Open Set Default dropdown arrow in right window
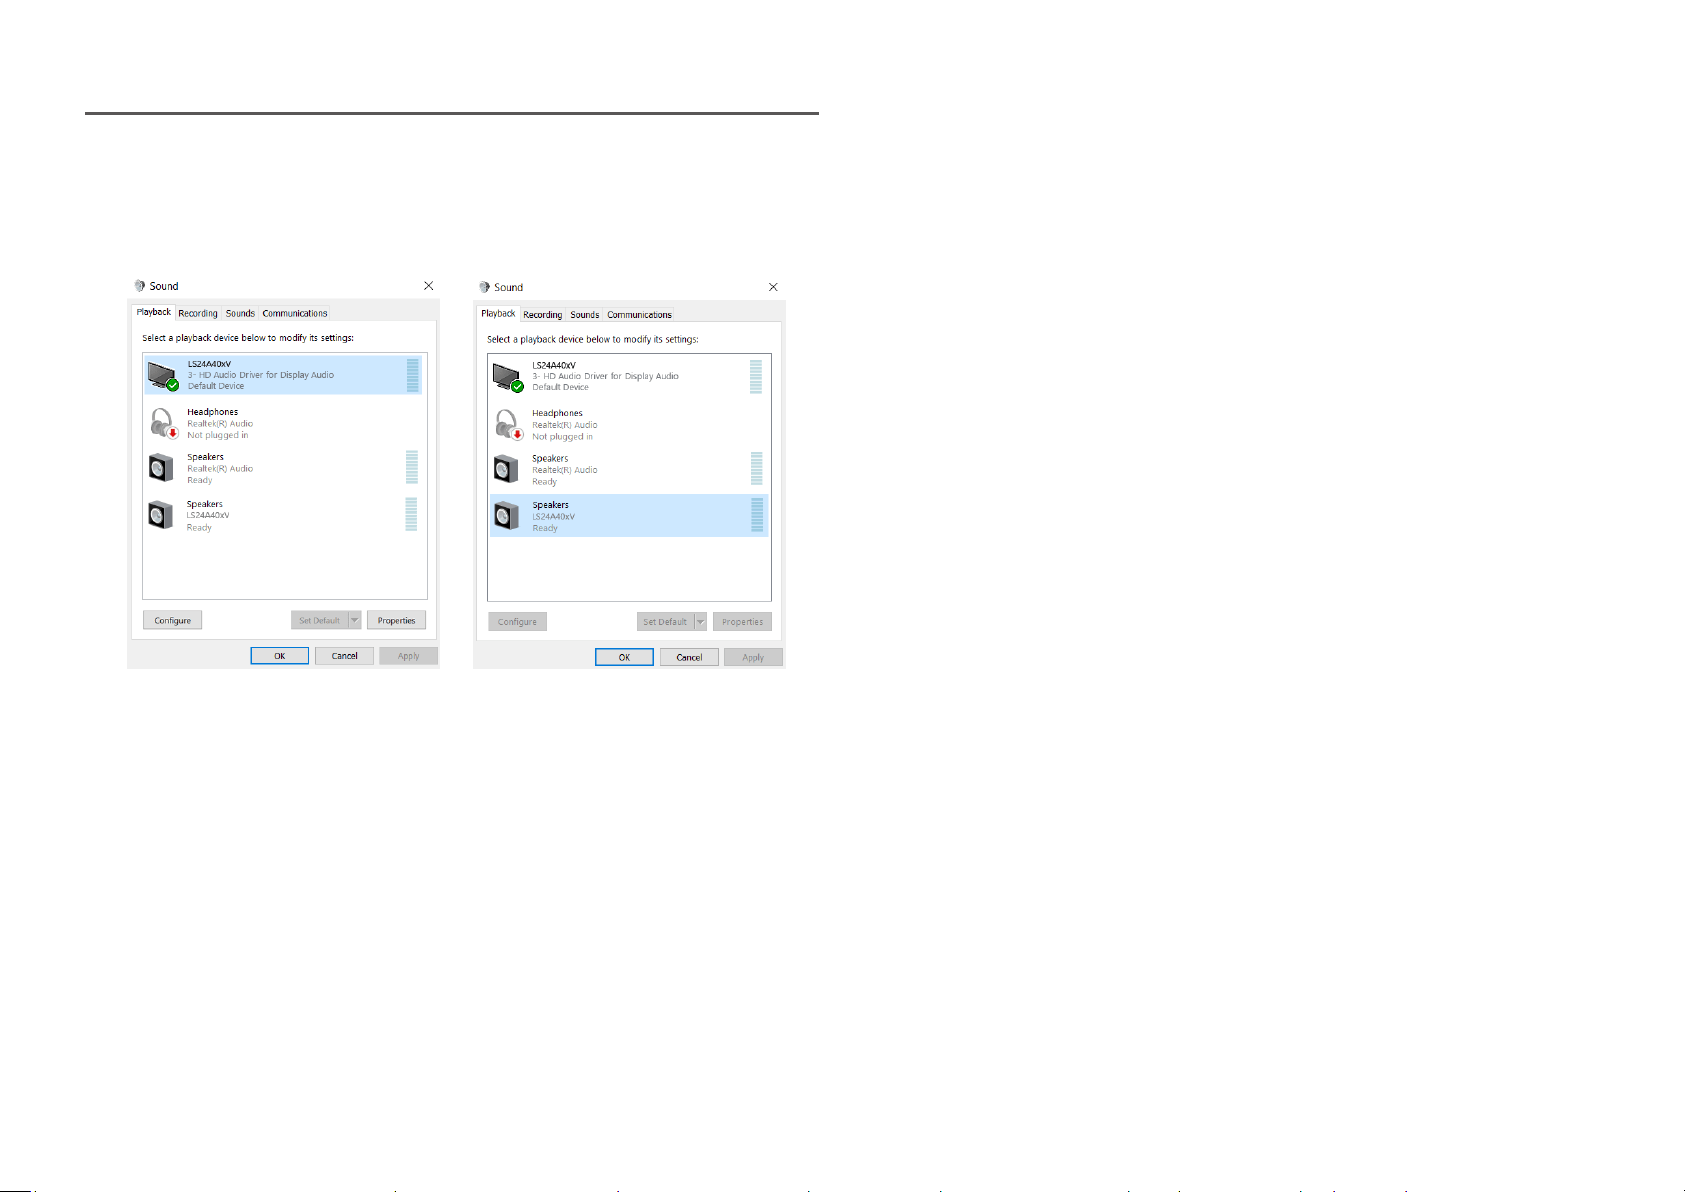 700,622
